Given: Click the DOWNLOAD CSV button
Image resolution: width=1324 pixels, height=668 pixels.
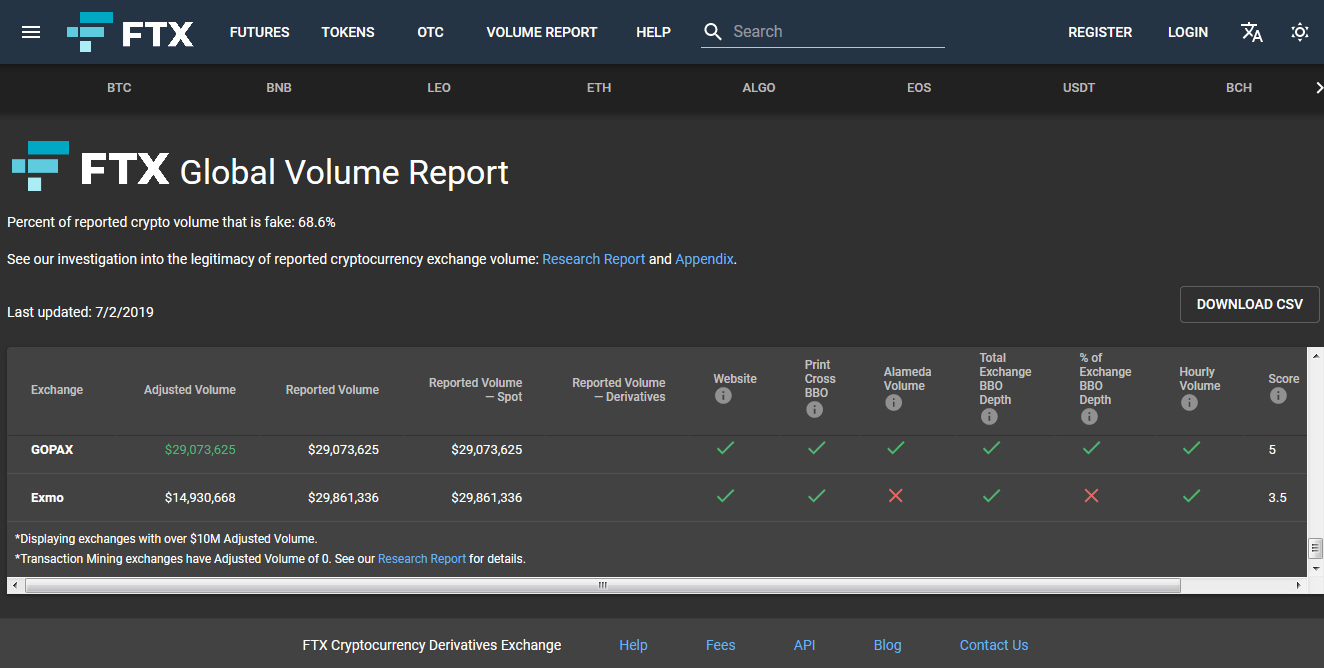Looking at the screenshot, I should pos(1249,304).
